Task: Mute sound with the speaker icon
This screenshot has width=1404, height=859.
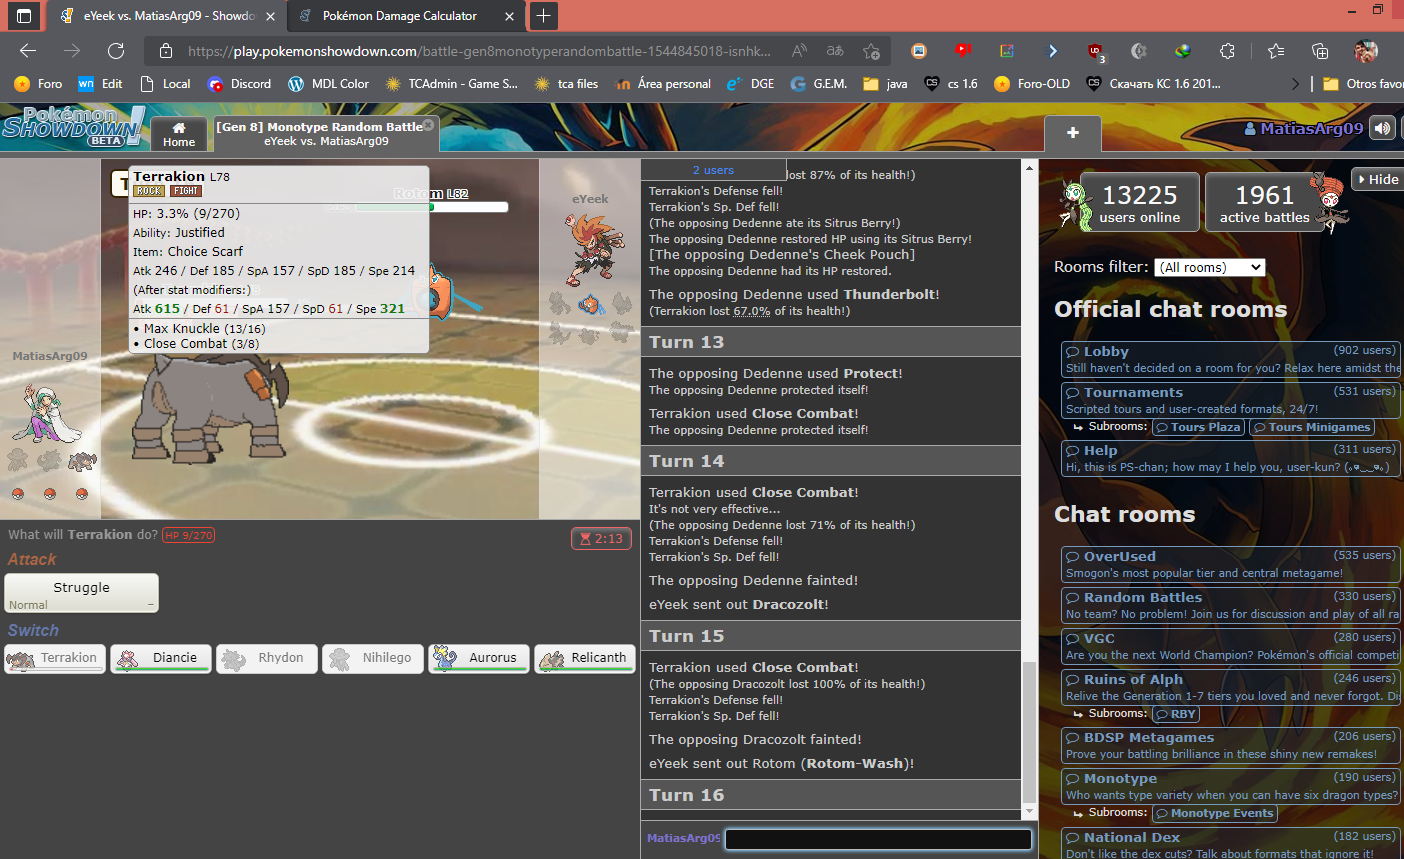Action: point(1382,128)
